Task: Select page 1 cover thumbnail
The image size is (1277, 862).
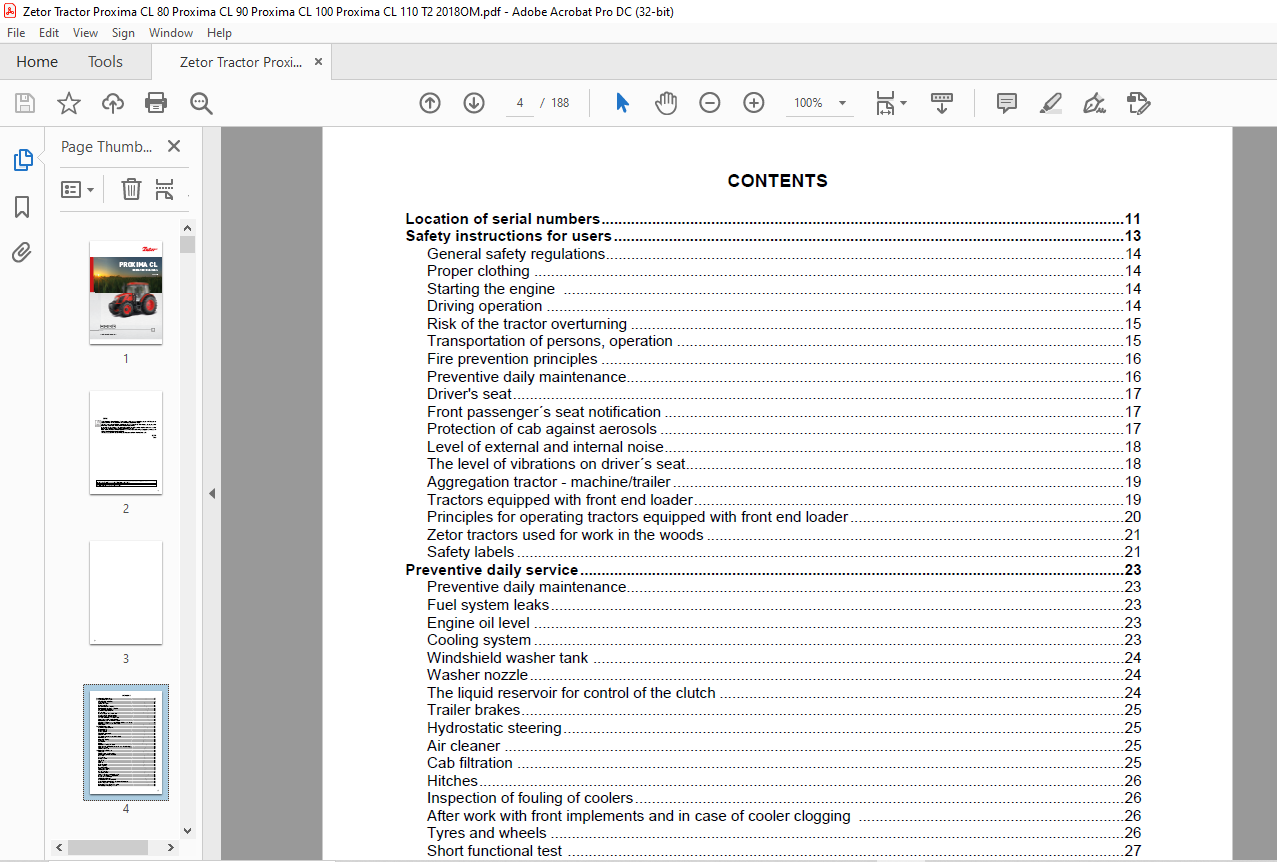Action: coord(126,292)
